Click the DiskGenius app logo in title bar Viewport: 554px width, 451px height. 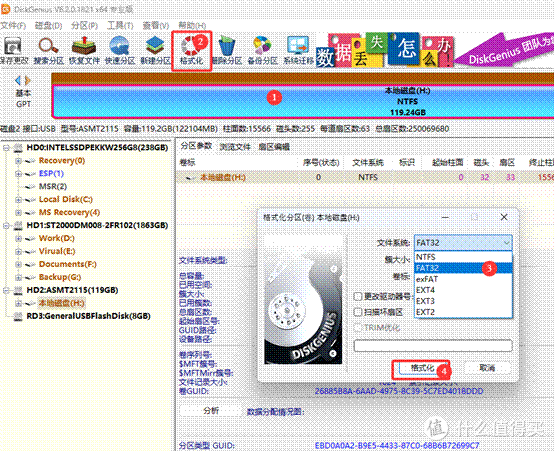click(x=5, y=9)
